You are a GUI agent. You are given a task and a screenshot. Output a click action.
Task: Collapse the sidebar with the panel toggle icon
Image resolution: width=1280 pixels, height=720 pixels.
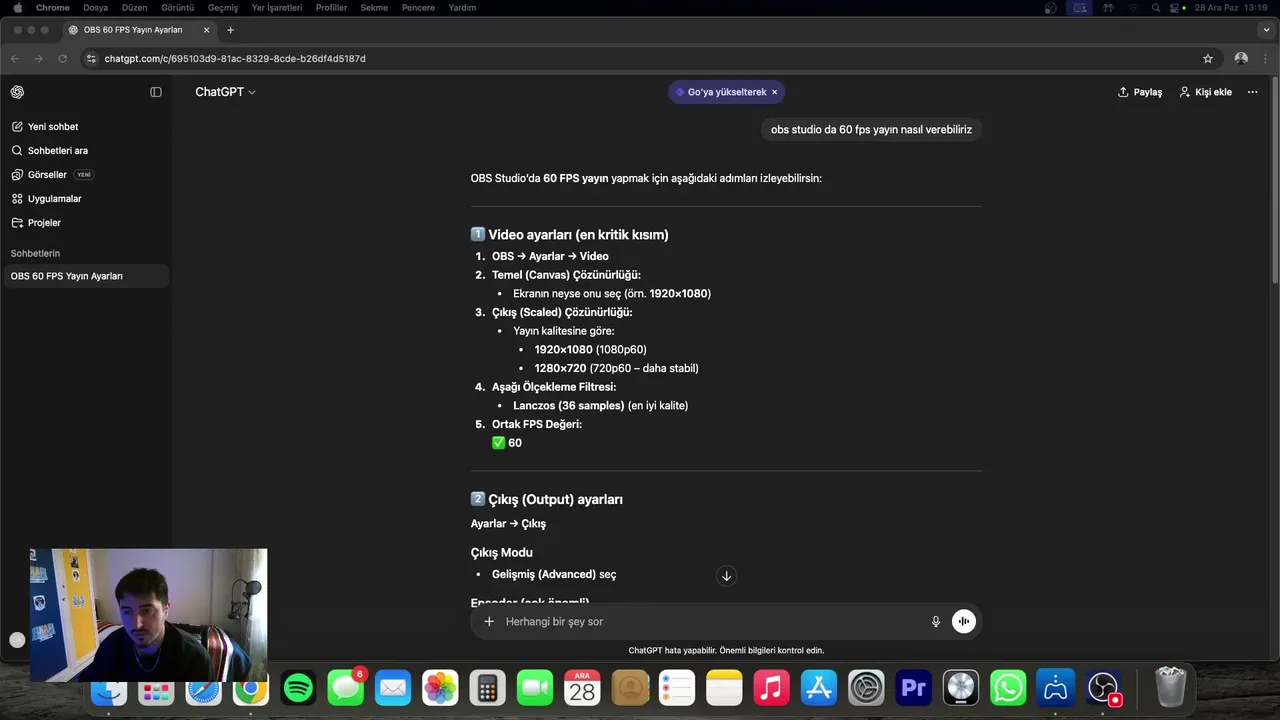tap(156, 92)
